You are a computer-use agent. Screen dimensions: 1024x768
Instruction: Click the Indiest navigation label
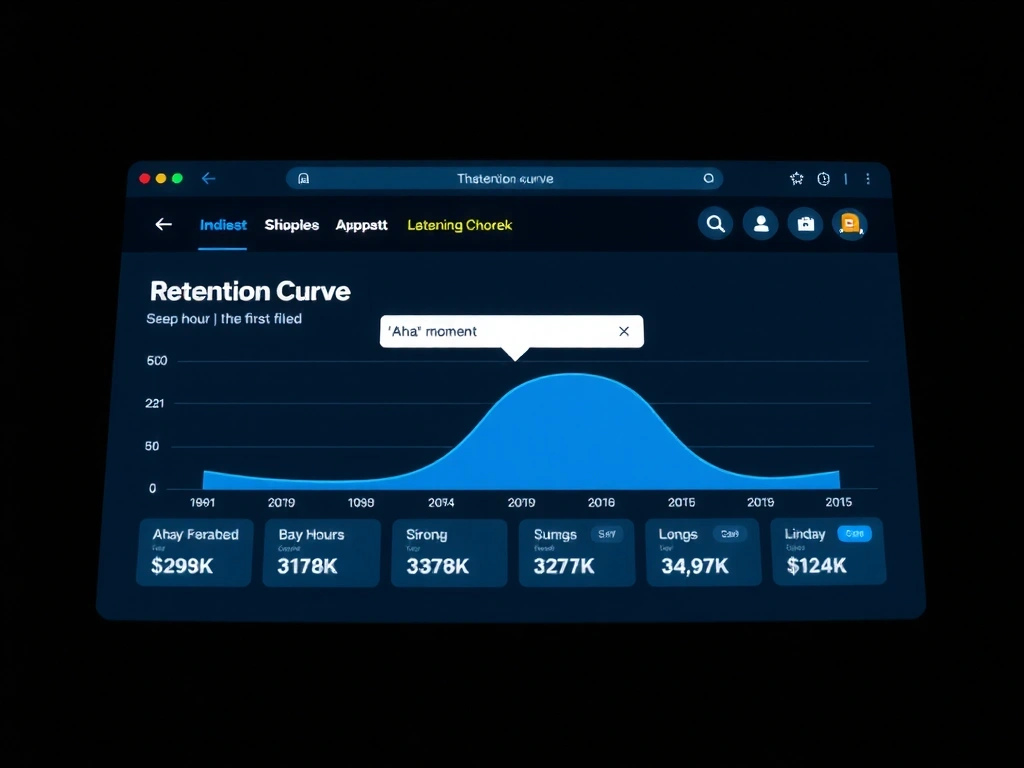click(x=222, y=224)
